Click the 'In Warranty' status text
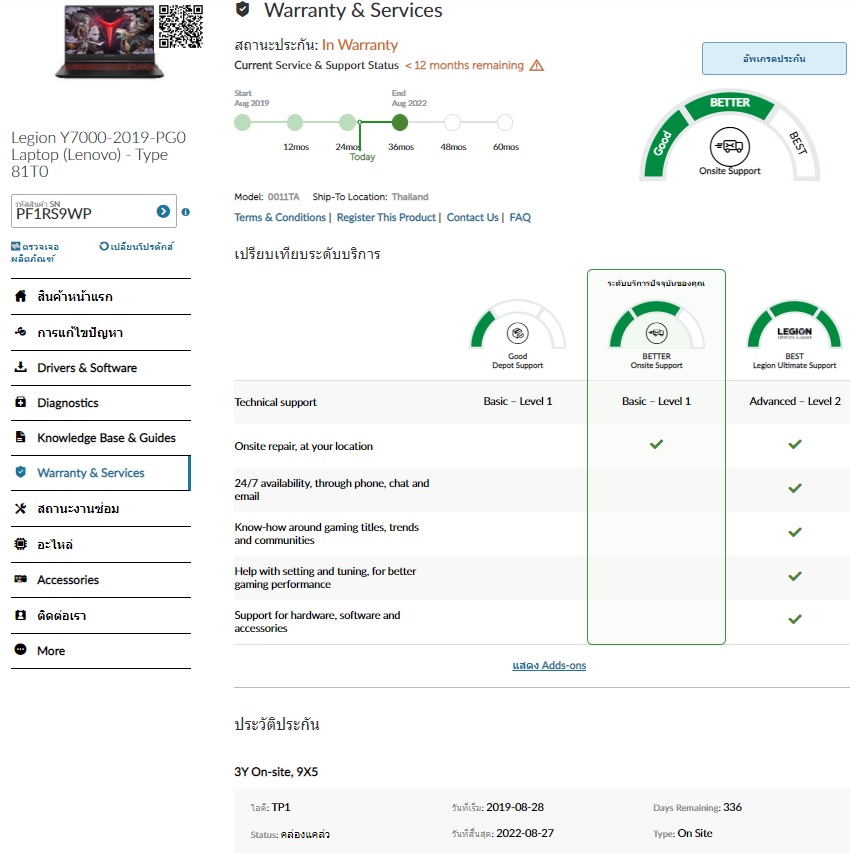 click(x=360, y=45)
